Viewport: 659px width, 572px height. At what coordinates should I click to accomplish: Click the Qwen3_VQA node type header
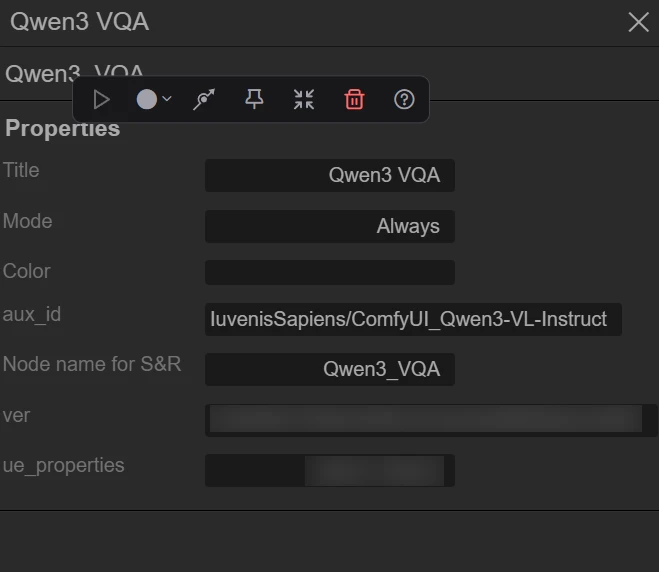click(74, 74)
